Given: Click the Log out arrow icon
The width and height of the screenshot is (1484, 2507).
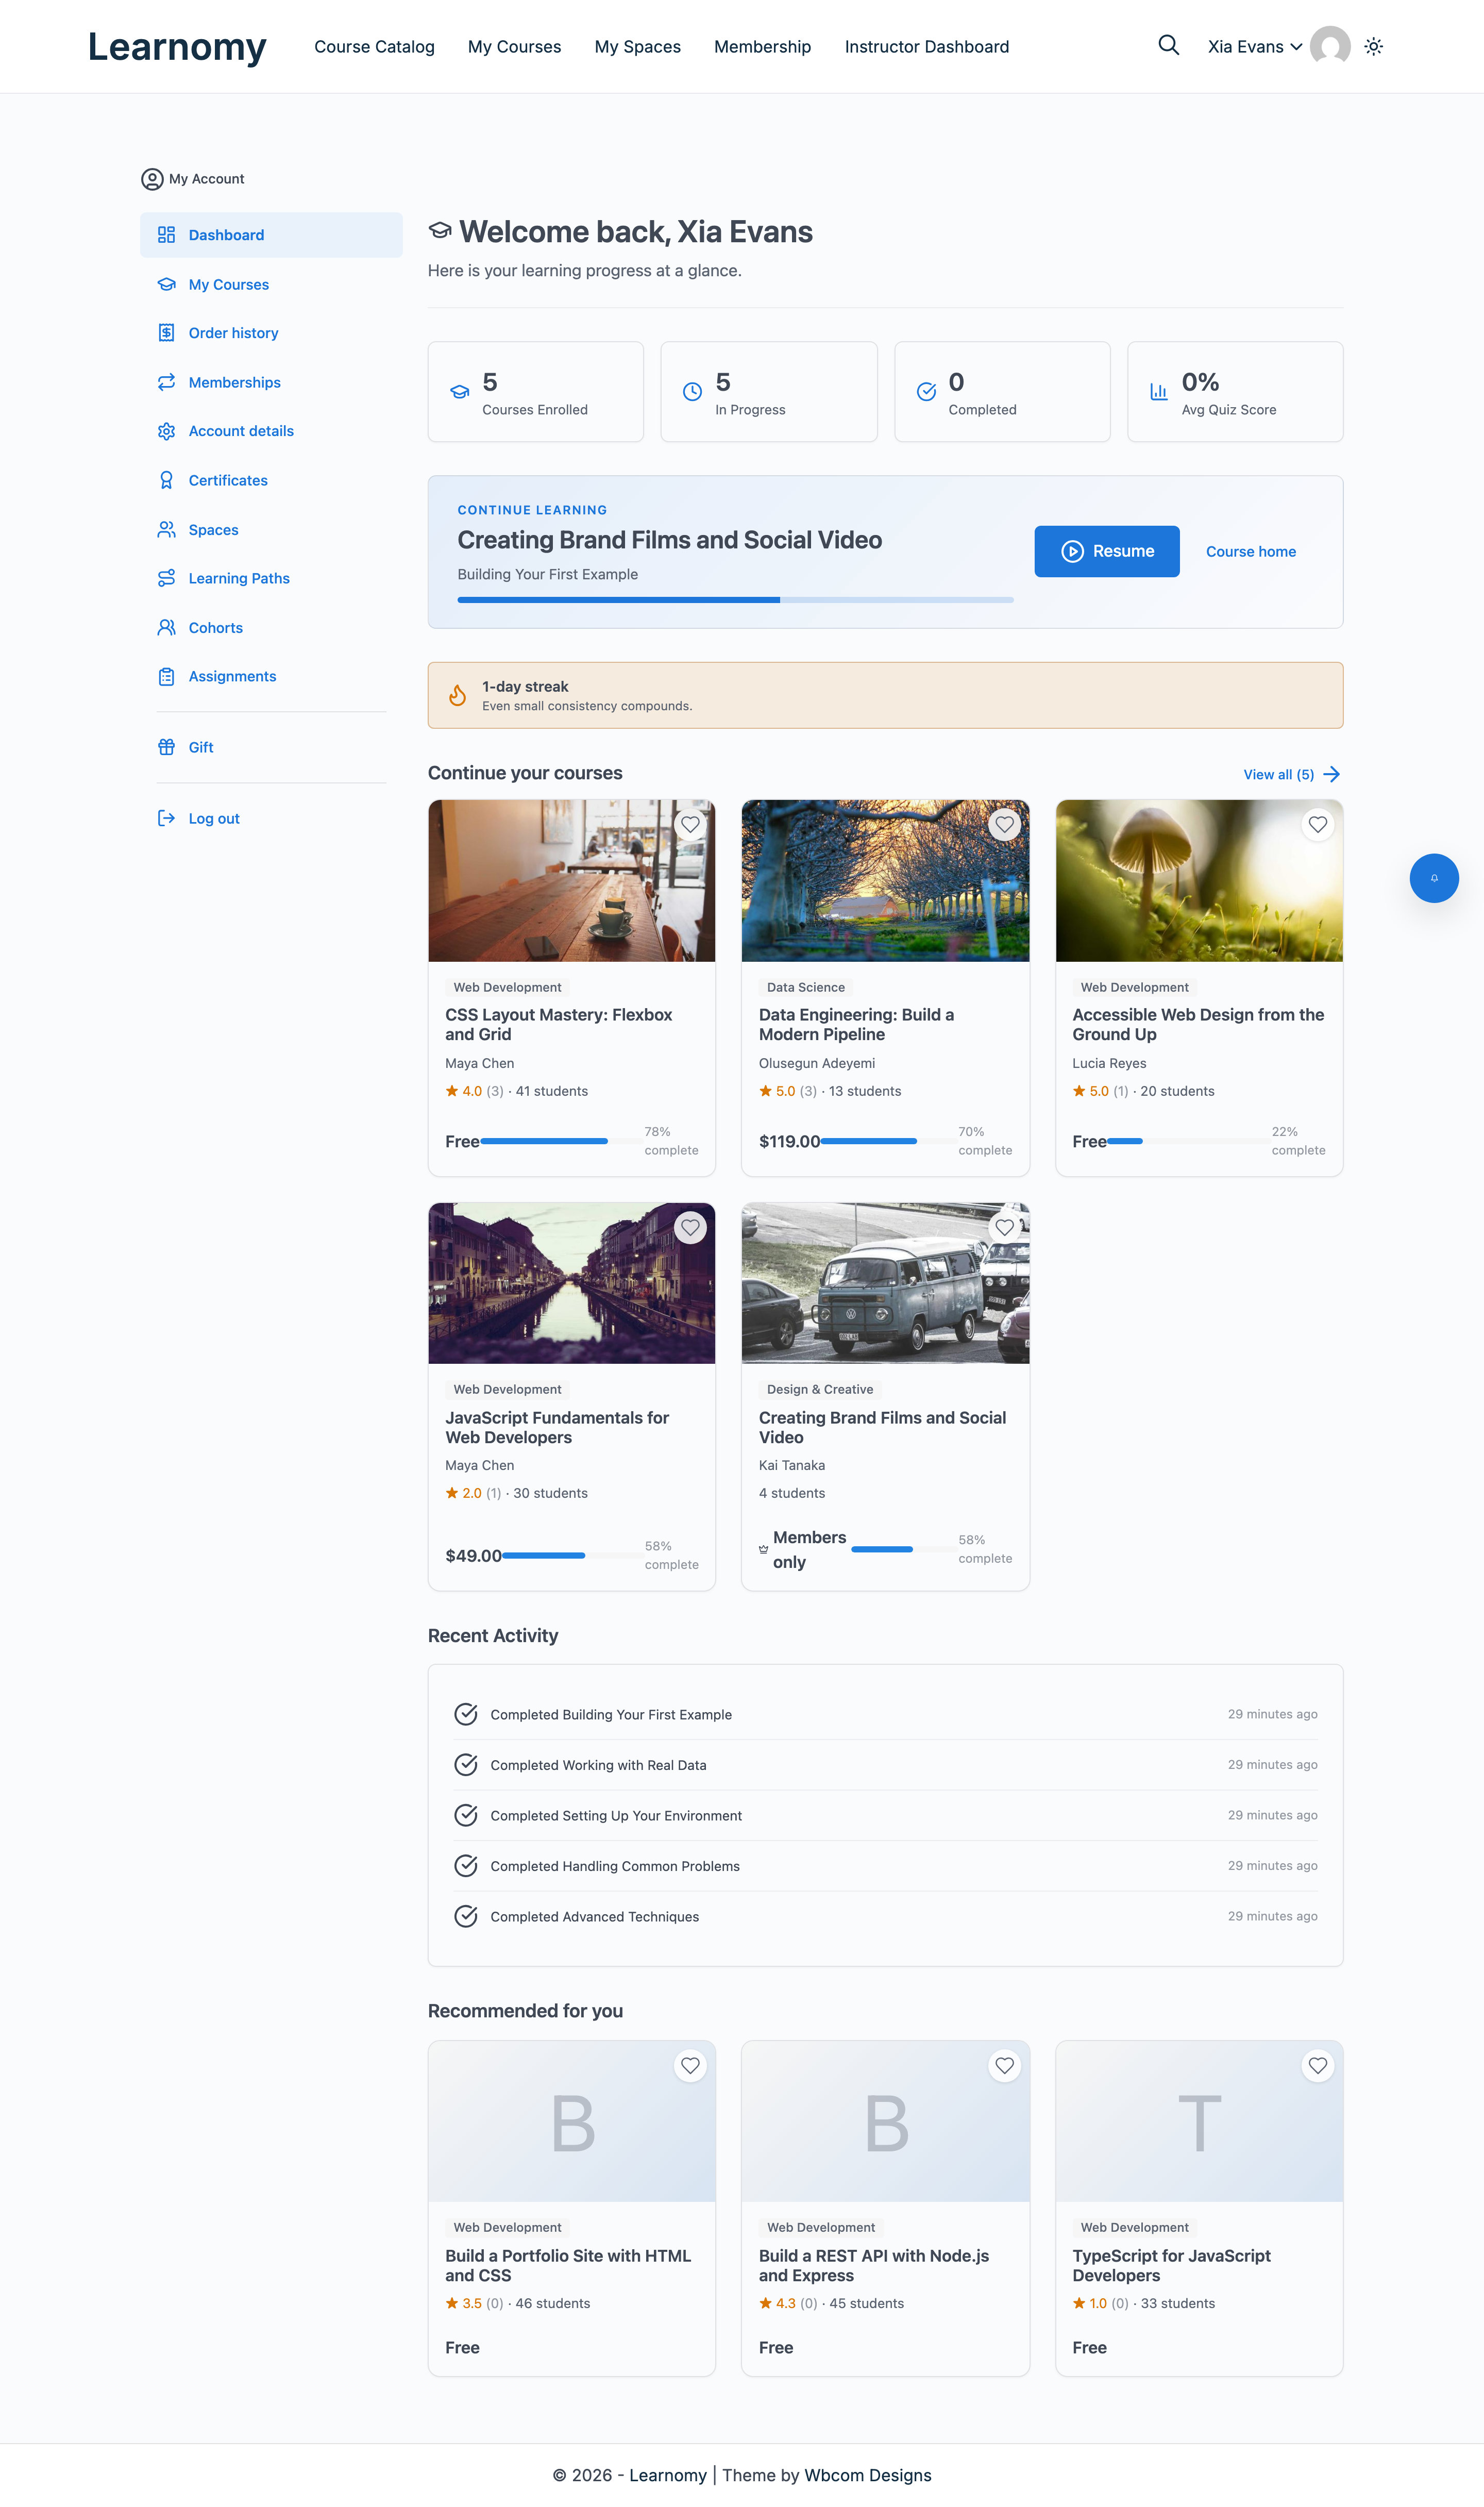Looking at the screenshot, I should (x=166, y=818).
